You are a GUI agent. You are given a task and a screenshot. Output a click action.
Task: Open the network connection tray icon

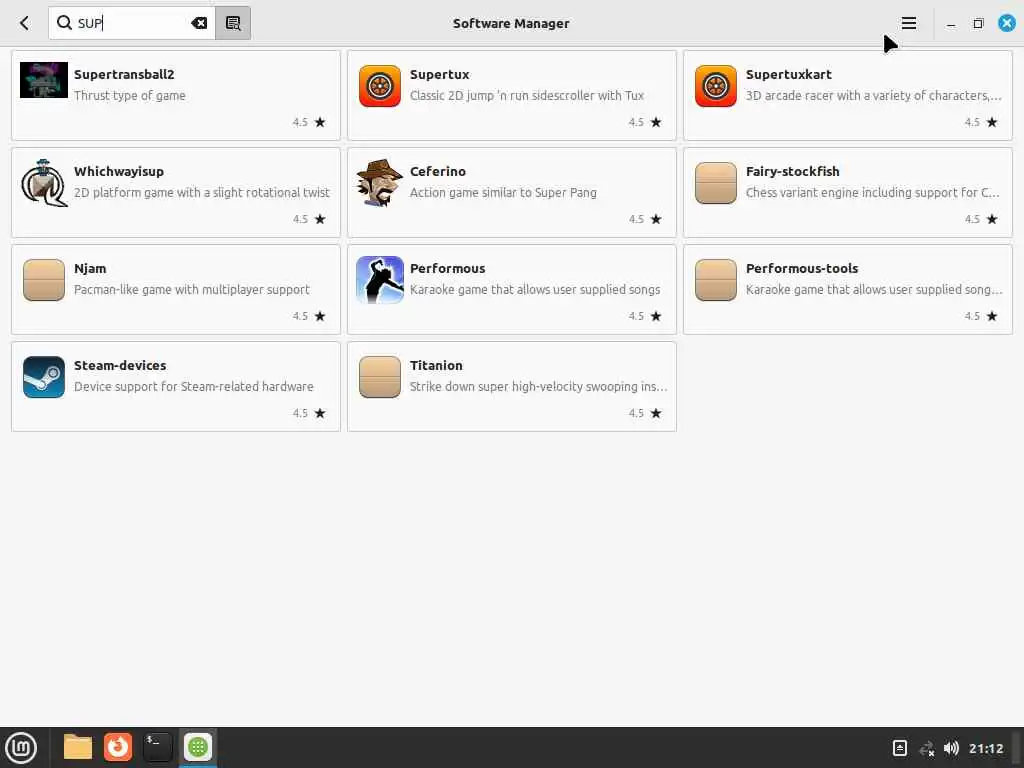(x=926, y=748)
